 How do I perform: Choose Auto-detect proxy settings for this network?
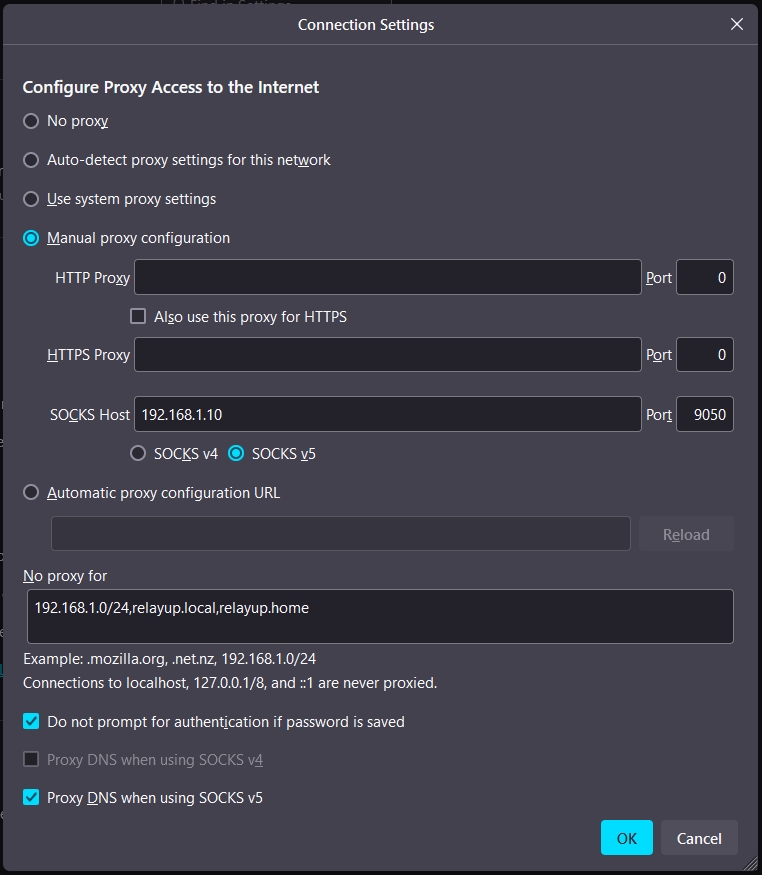tap(31, 160)
